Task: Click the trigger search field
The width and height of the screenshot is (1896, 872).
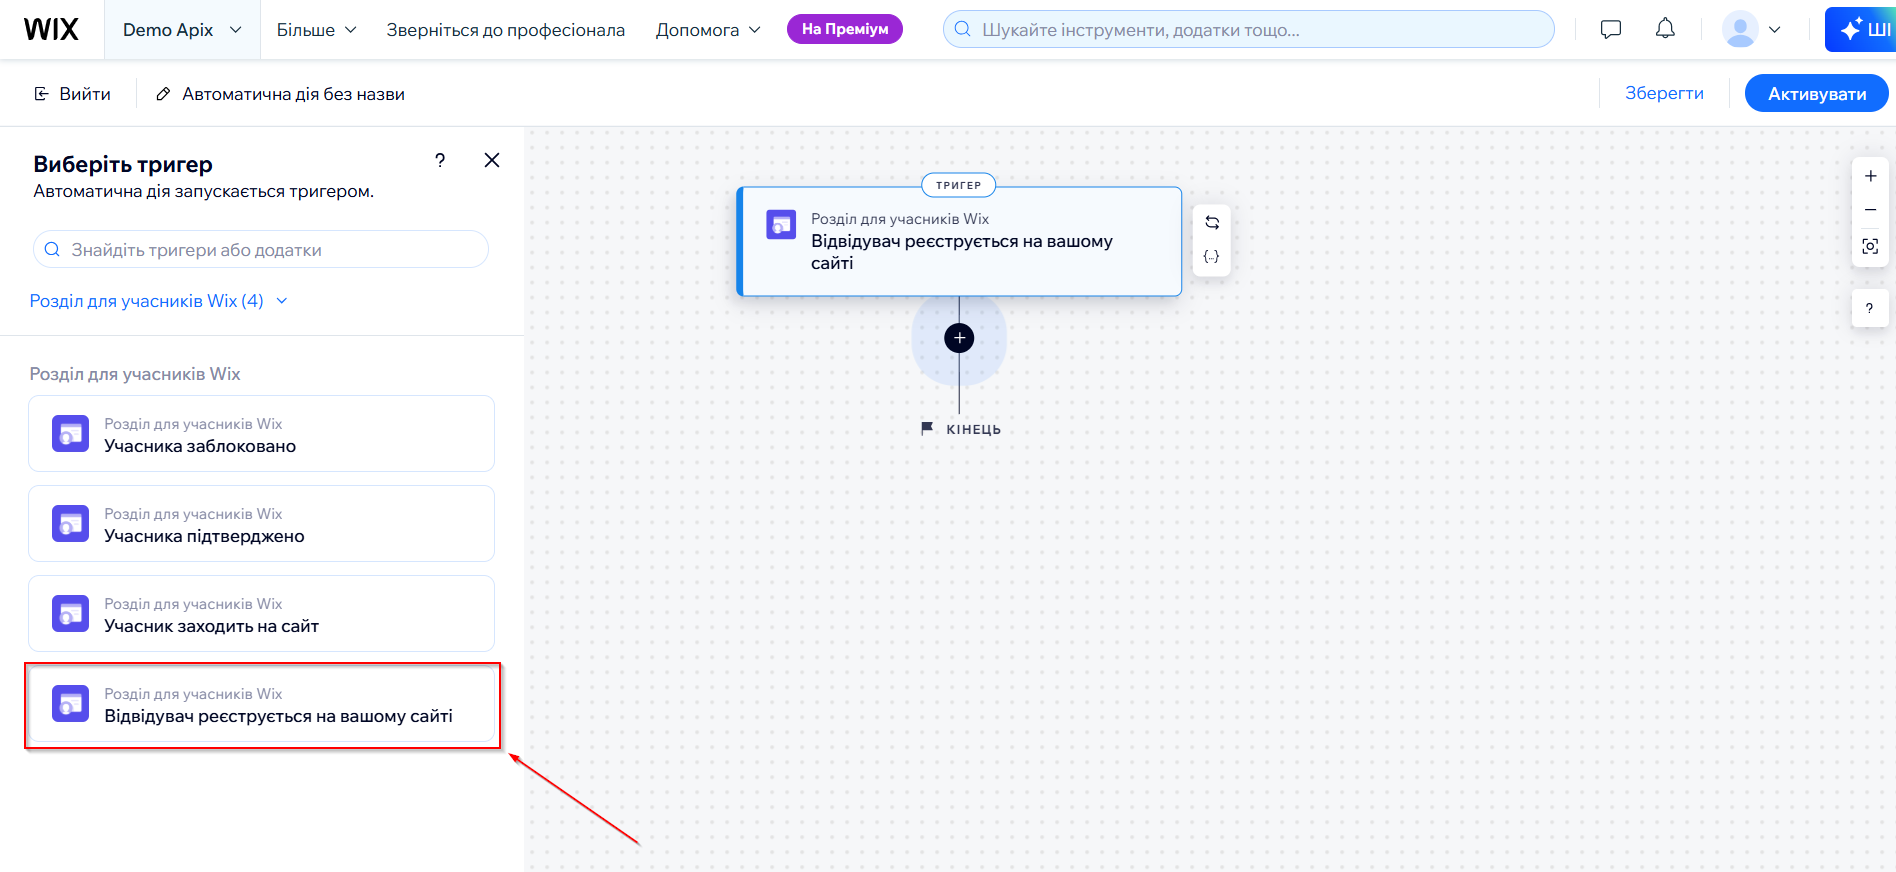Action: coord(261,249)
